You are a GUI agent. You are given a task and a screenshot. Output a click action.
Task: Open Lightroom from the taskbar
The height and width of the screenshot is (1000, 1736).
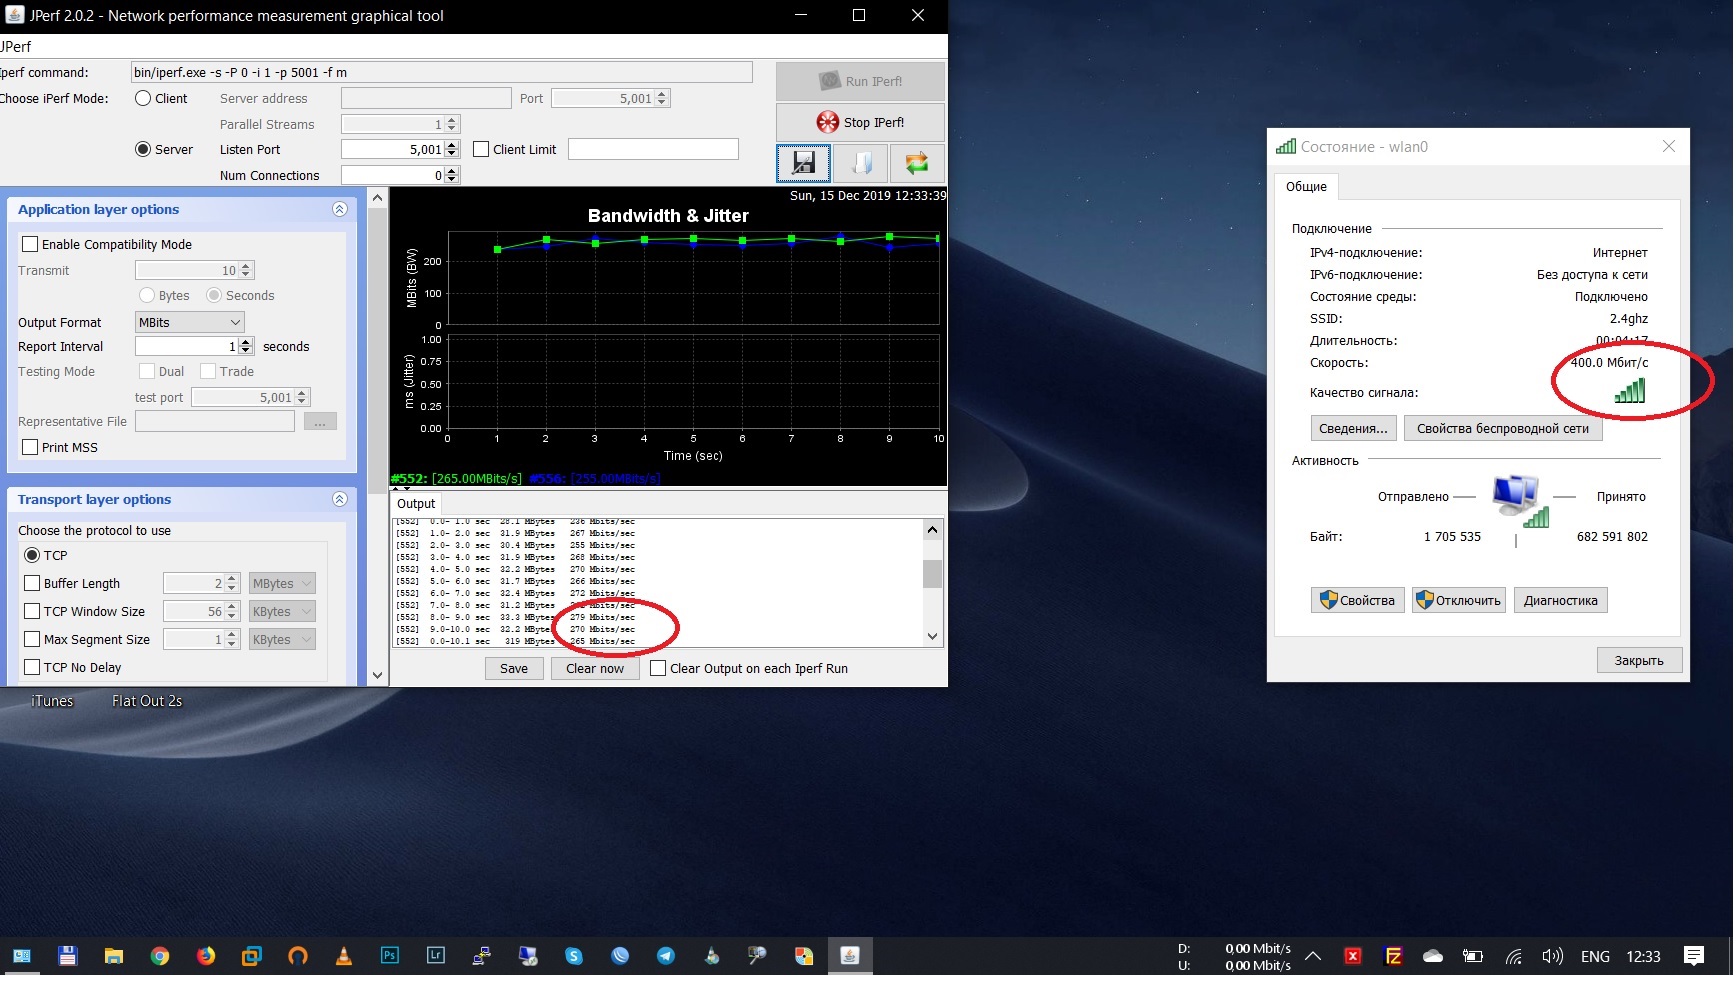[x=436, y=956]
